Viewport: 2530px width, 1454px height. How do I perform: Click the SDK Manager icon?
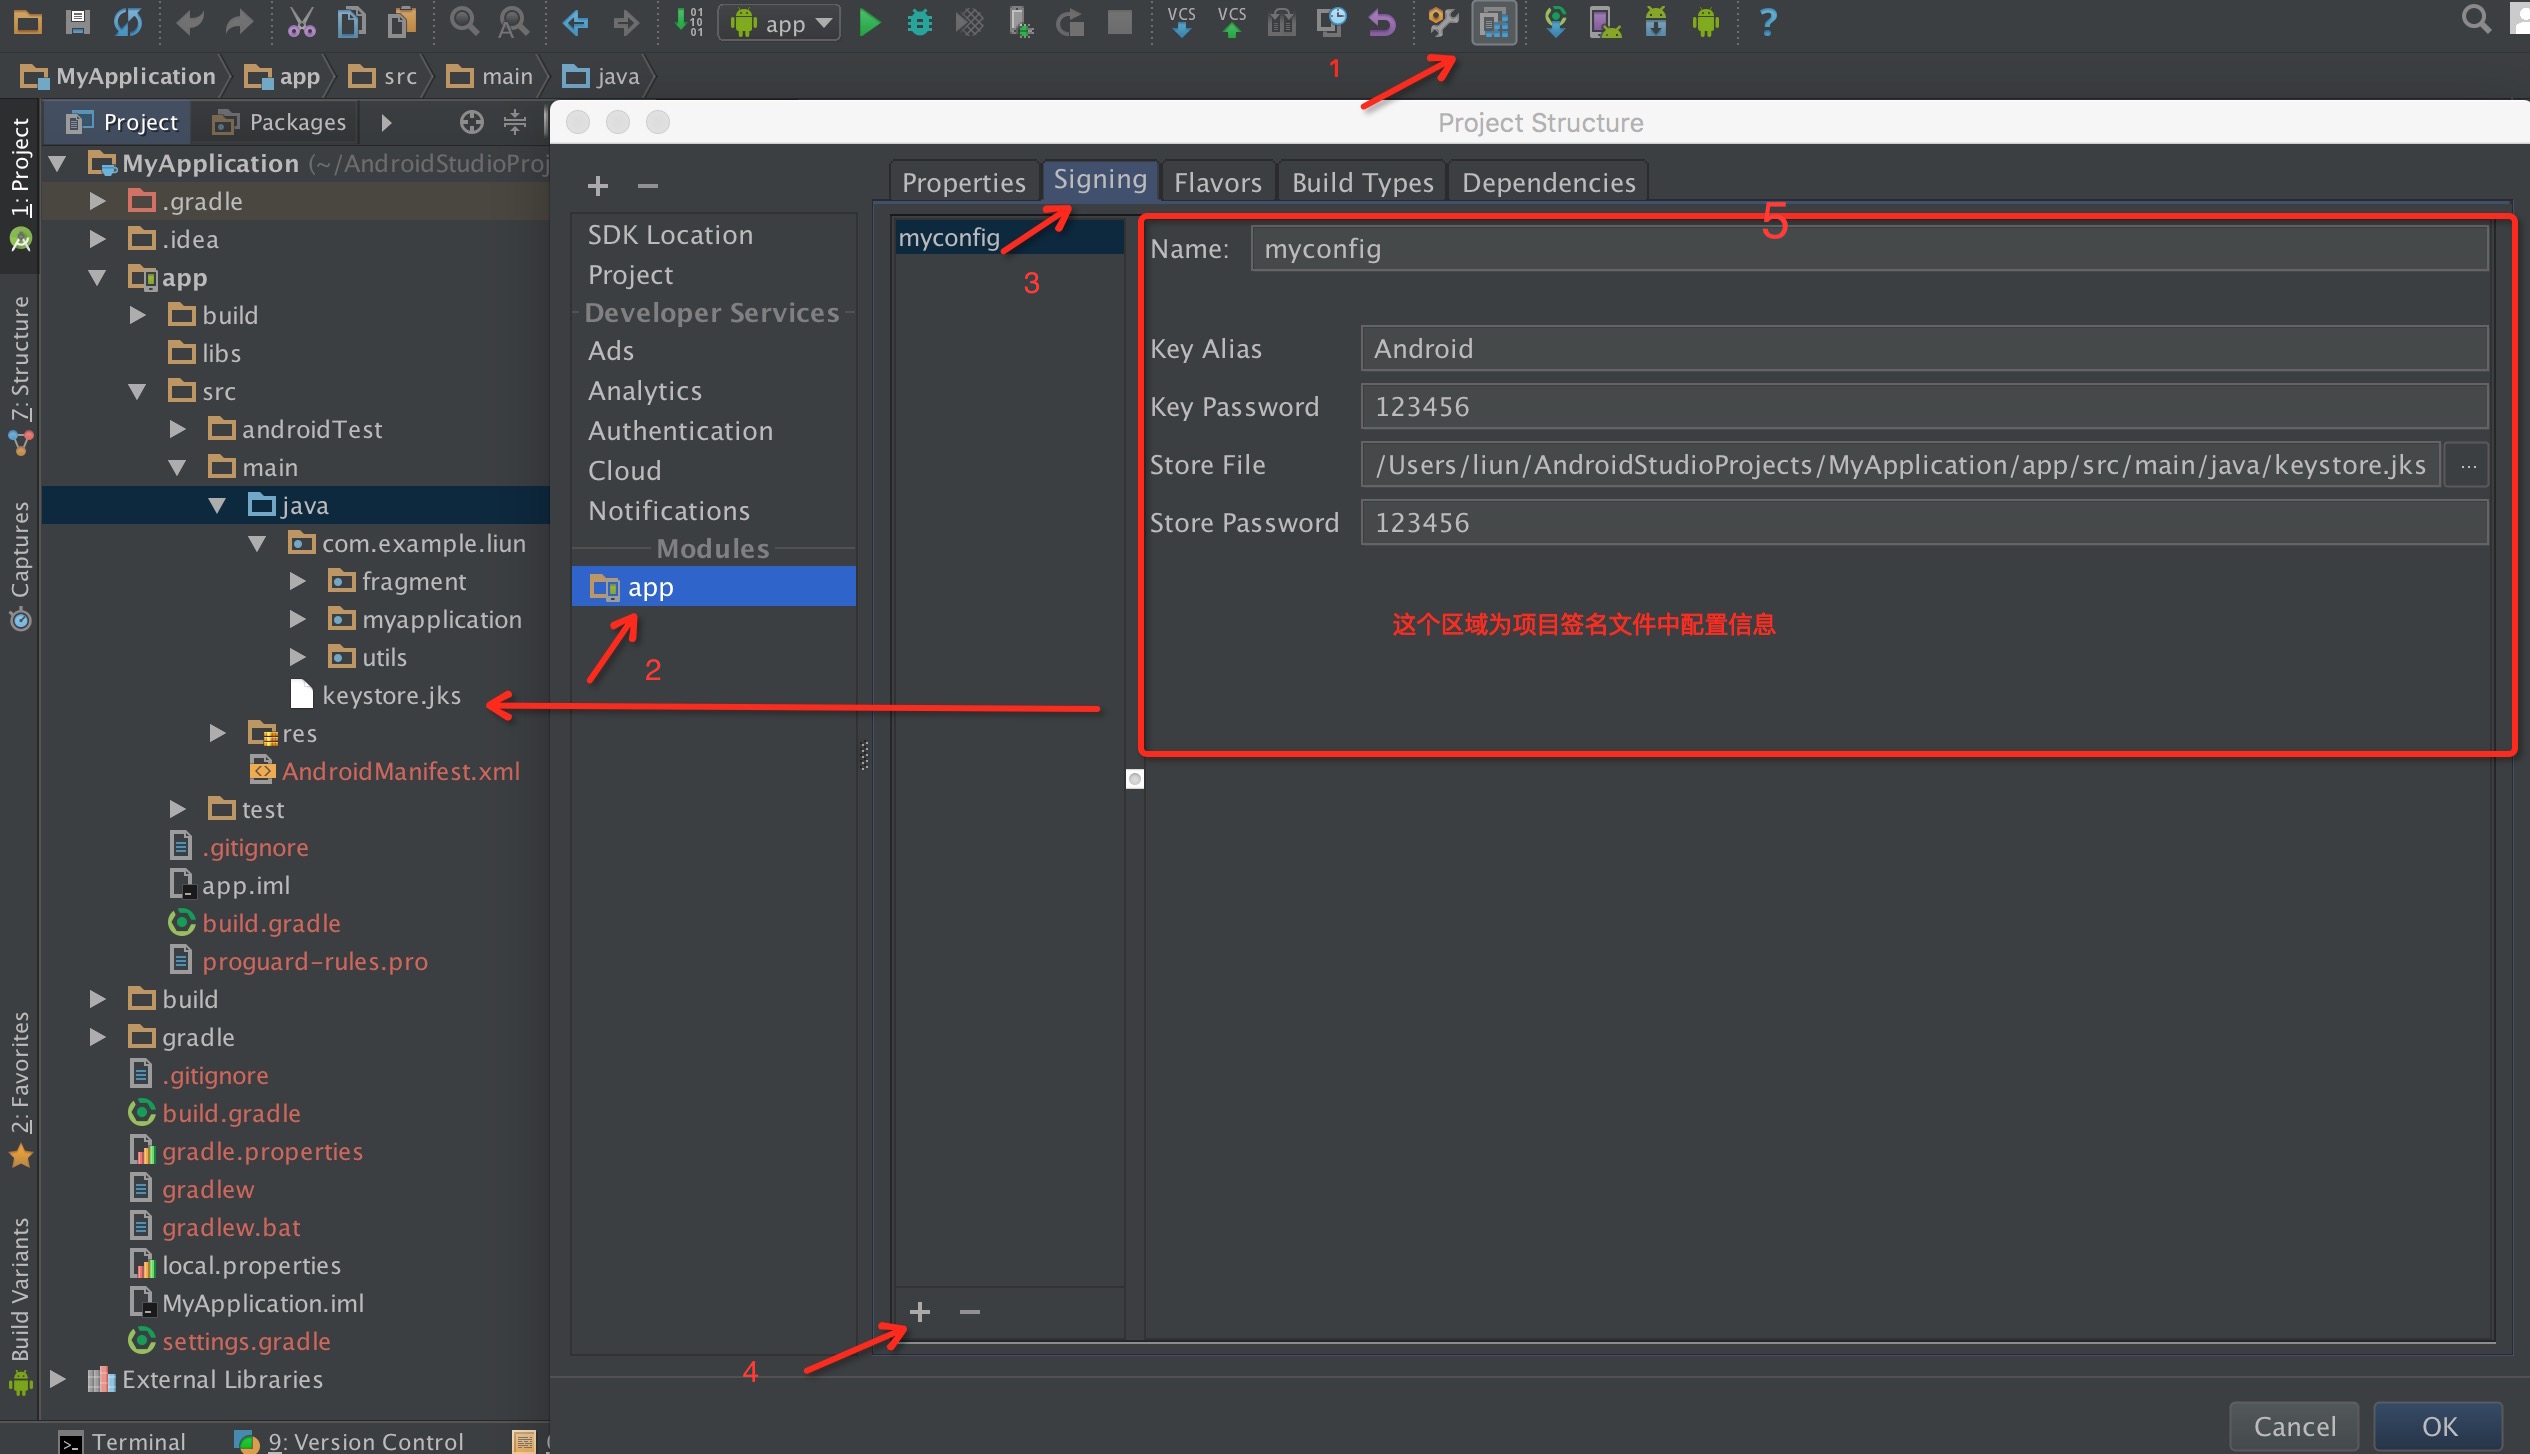(x=1655, y=22)
